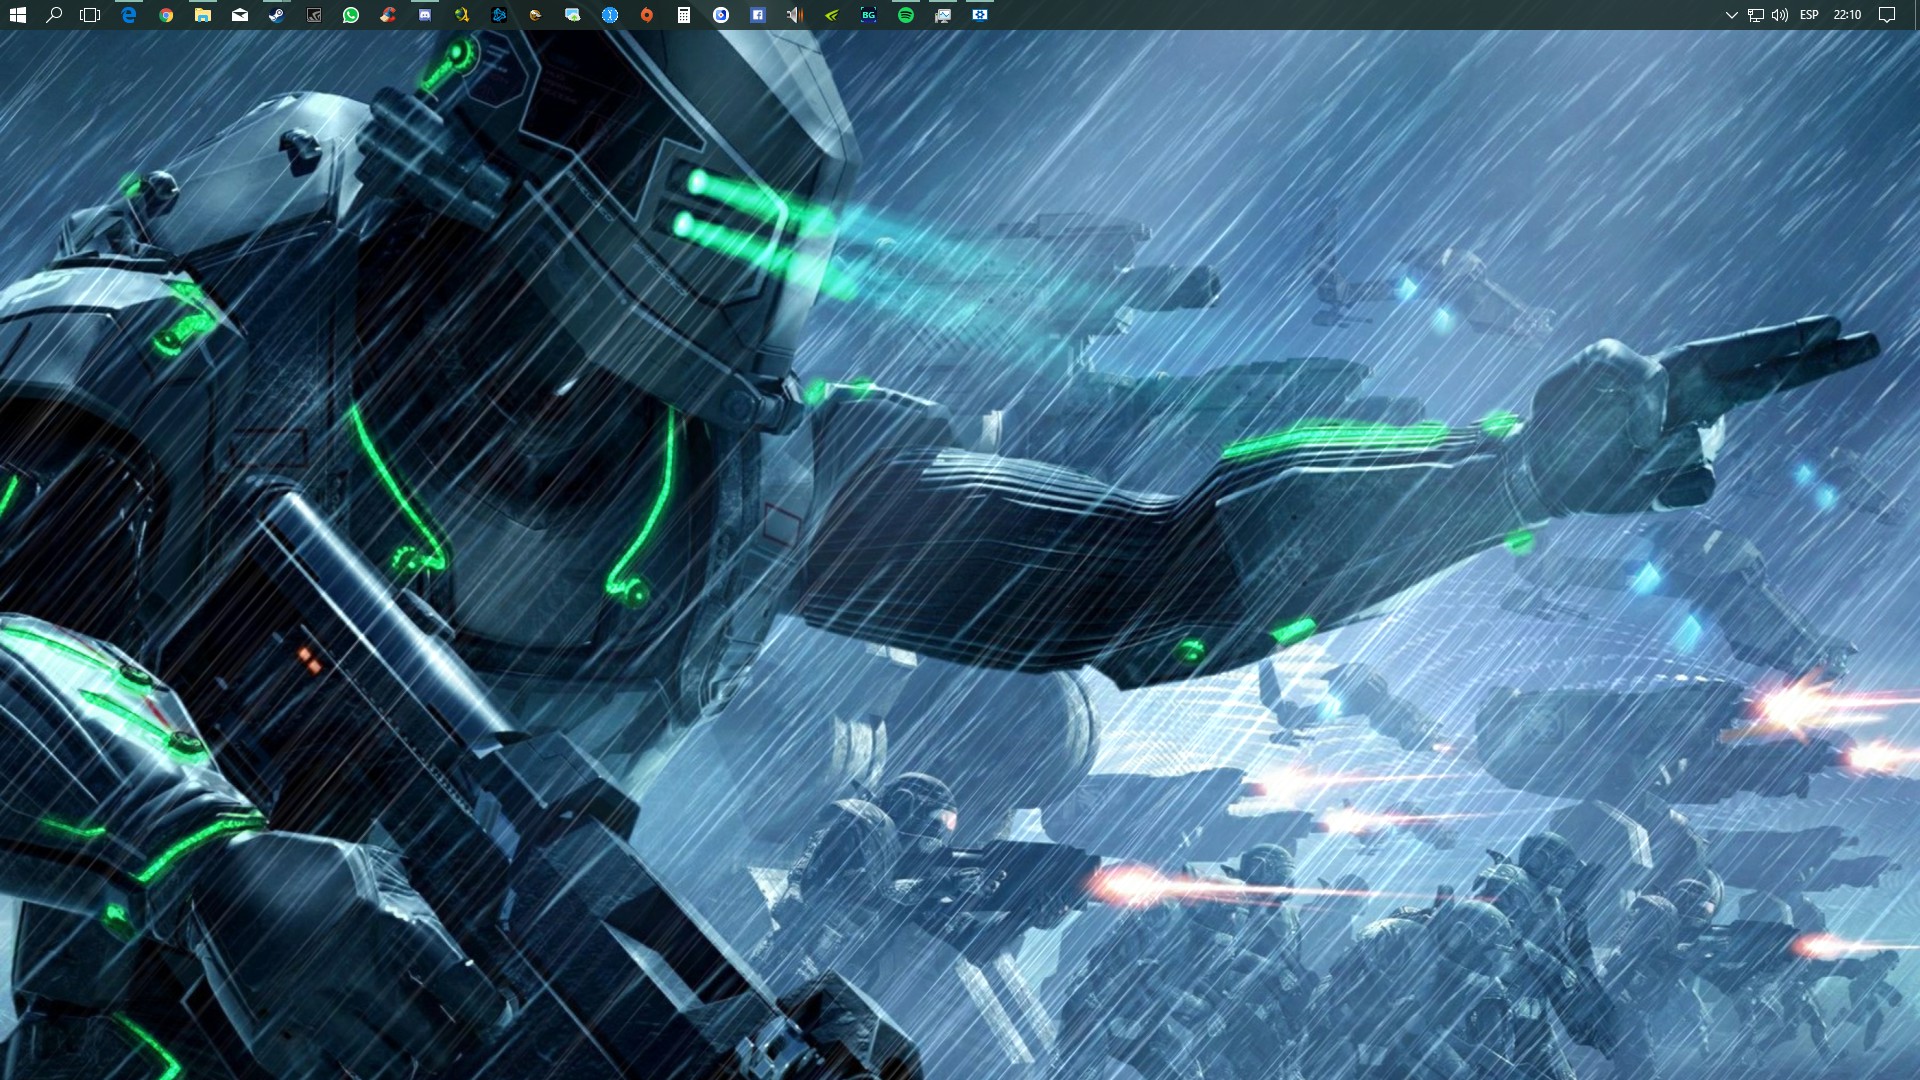Viewport: 1920px width, 1080px height.
Task: Launch Google Chrome from the taskbar
Action: click(166, 15)
